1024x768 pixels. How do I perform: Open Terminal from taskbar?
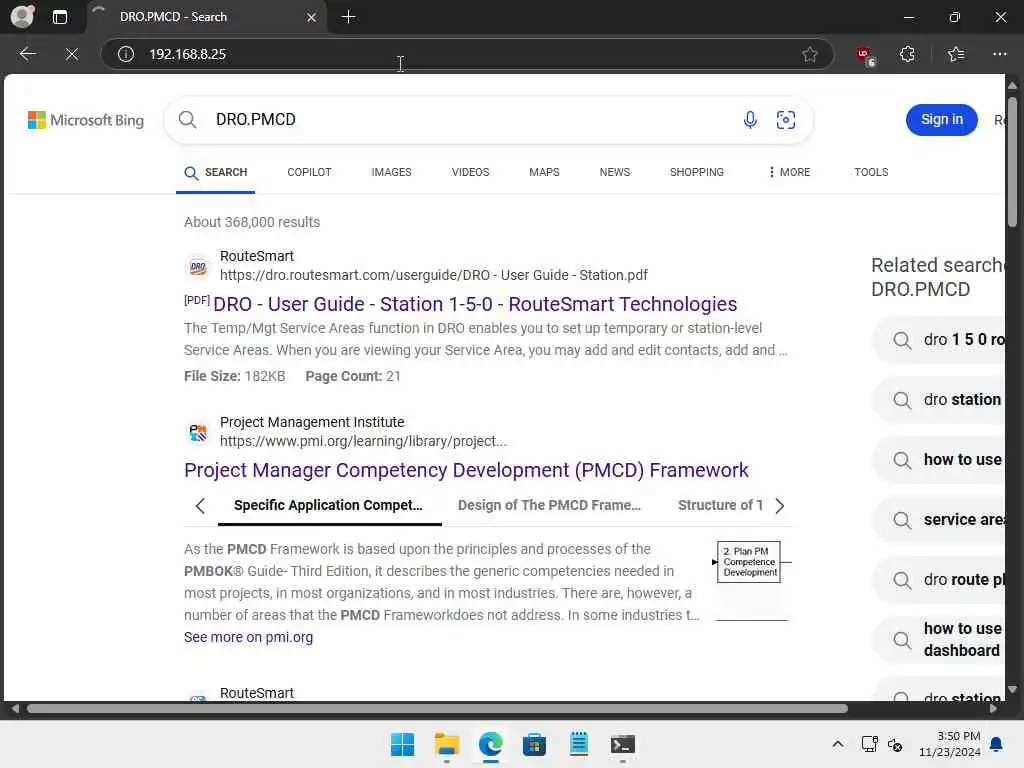coord(622,744)
